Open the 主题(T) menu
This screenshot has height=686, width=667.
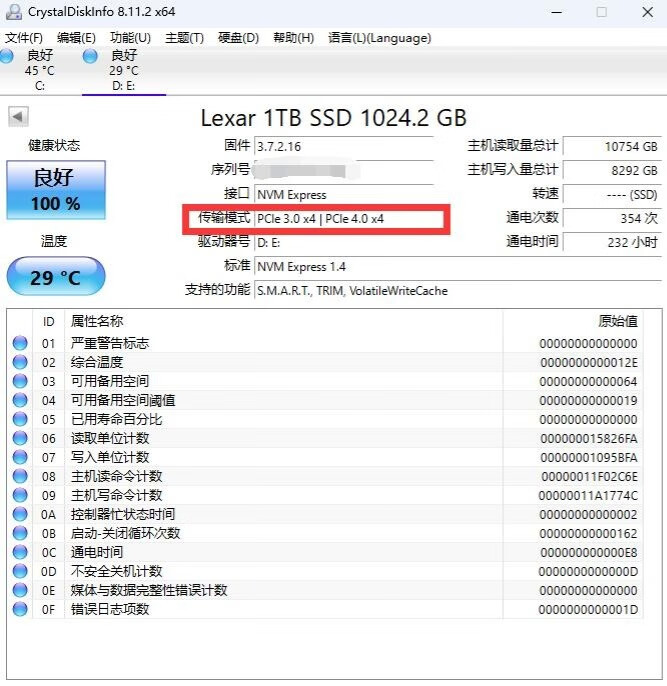(x=184, y=38)
